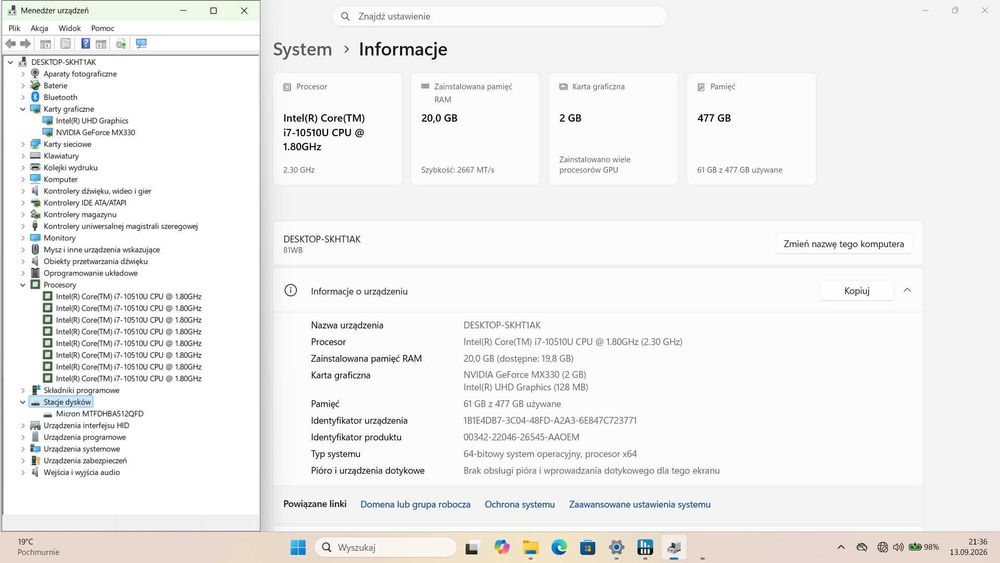Open Microsoft Store from the taskbar

(587, 547)
